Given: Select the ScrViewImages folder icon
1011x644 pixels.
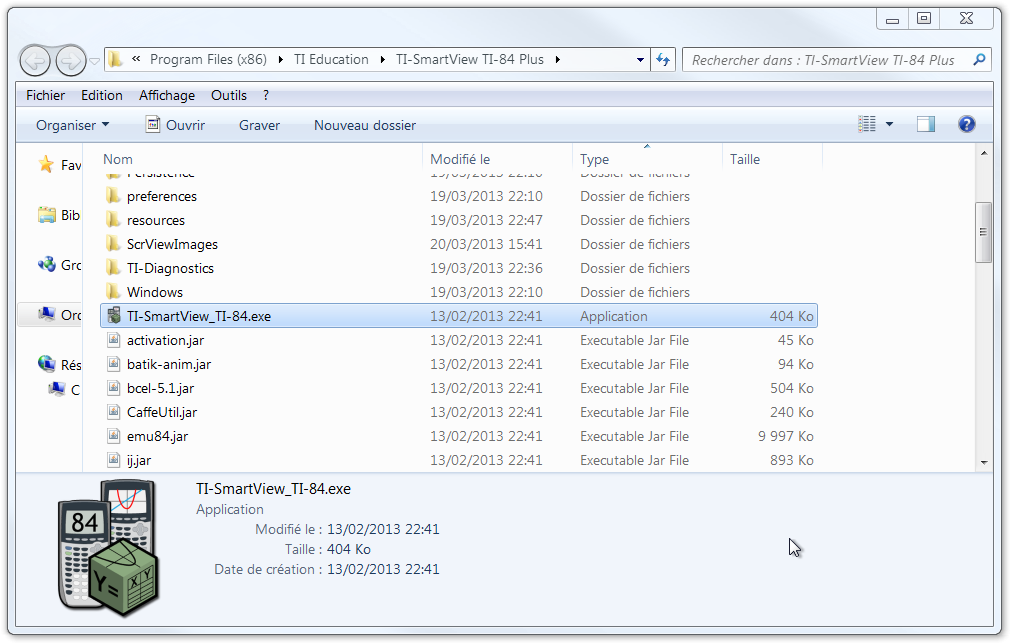Looking at the screenshot, I should point(113,244).
